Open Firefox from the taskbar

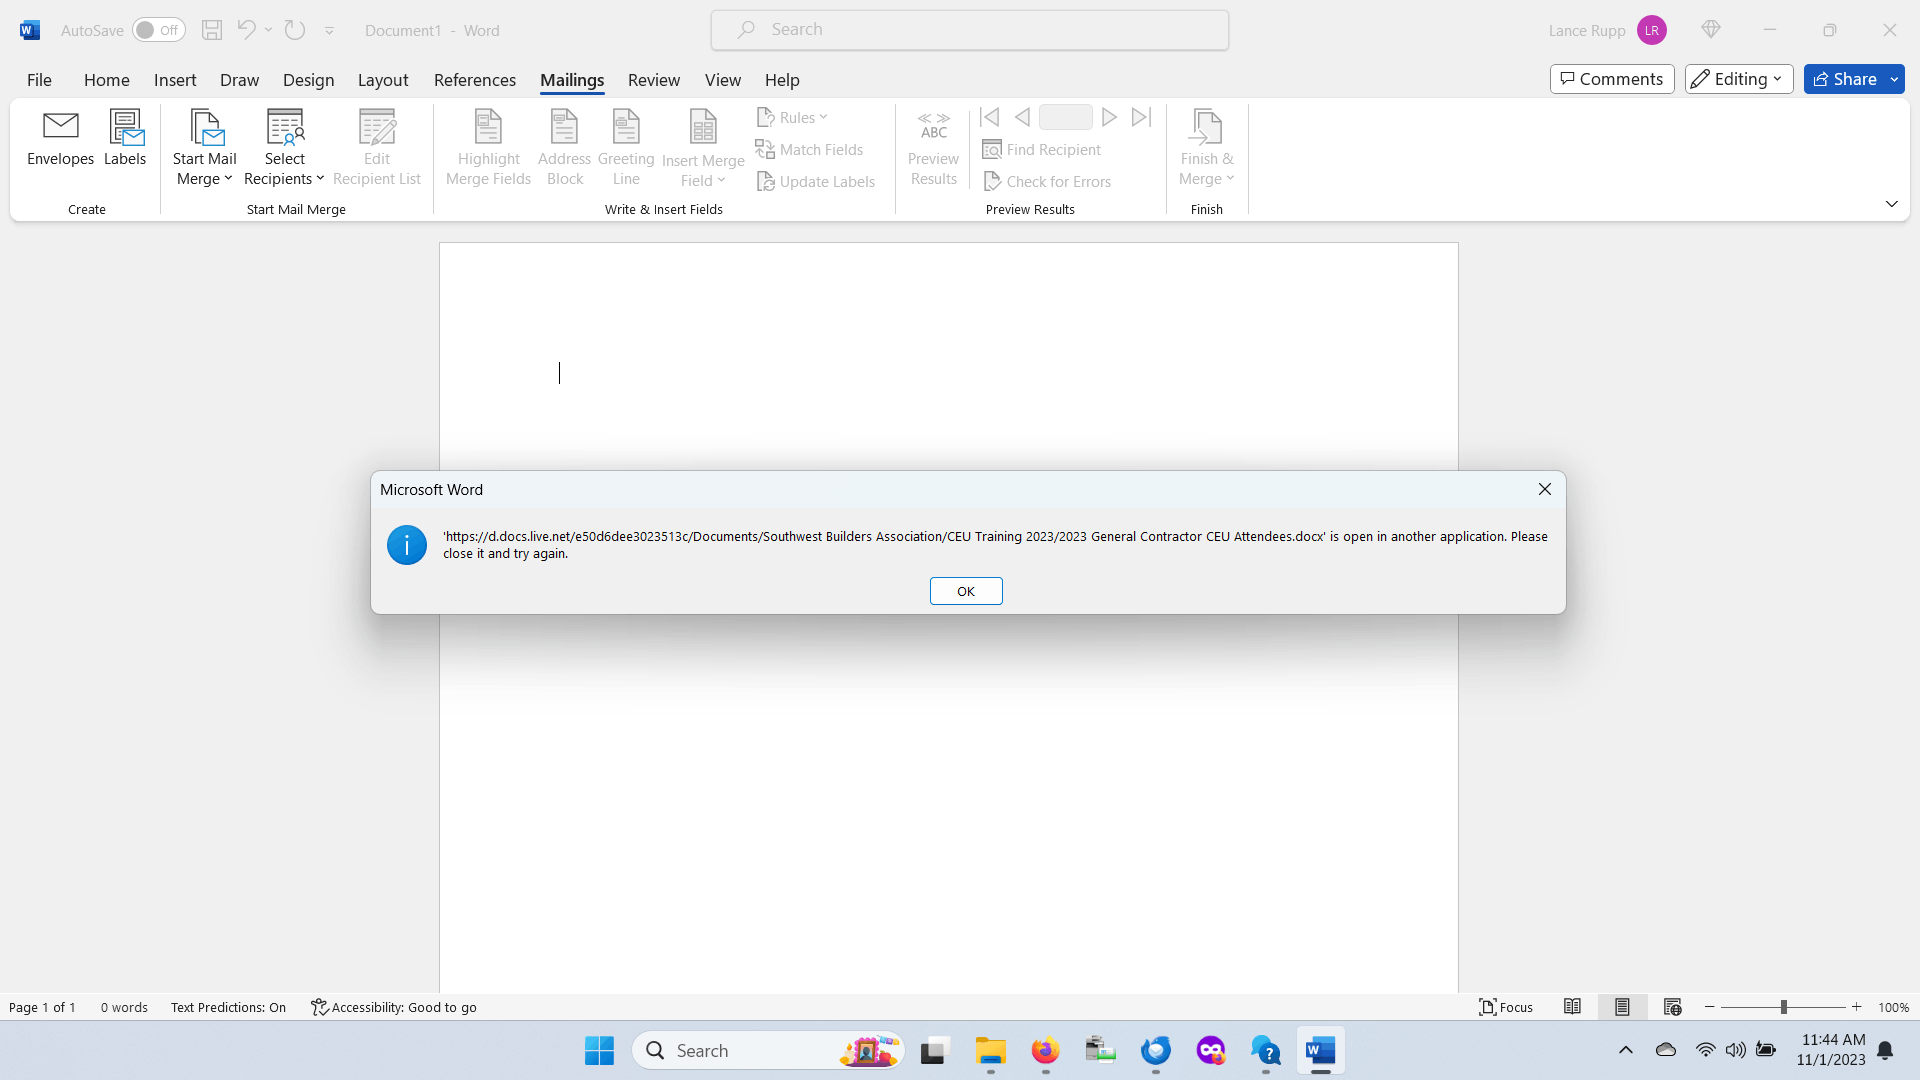click(x=1045, y=1051)
